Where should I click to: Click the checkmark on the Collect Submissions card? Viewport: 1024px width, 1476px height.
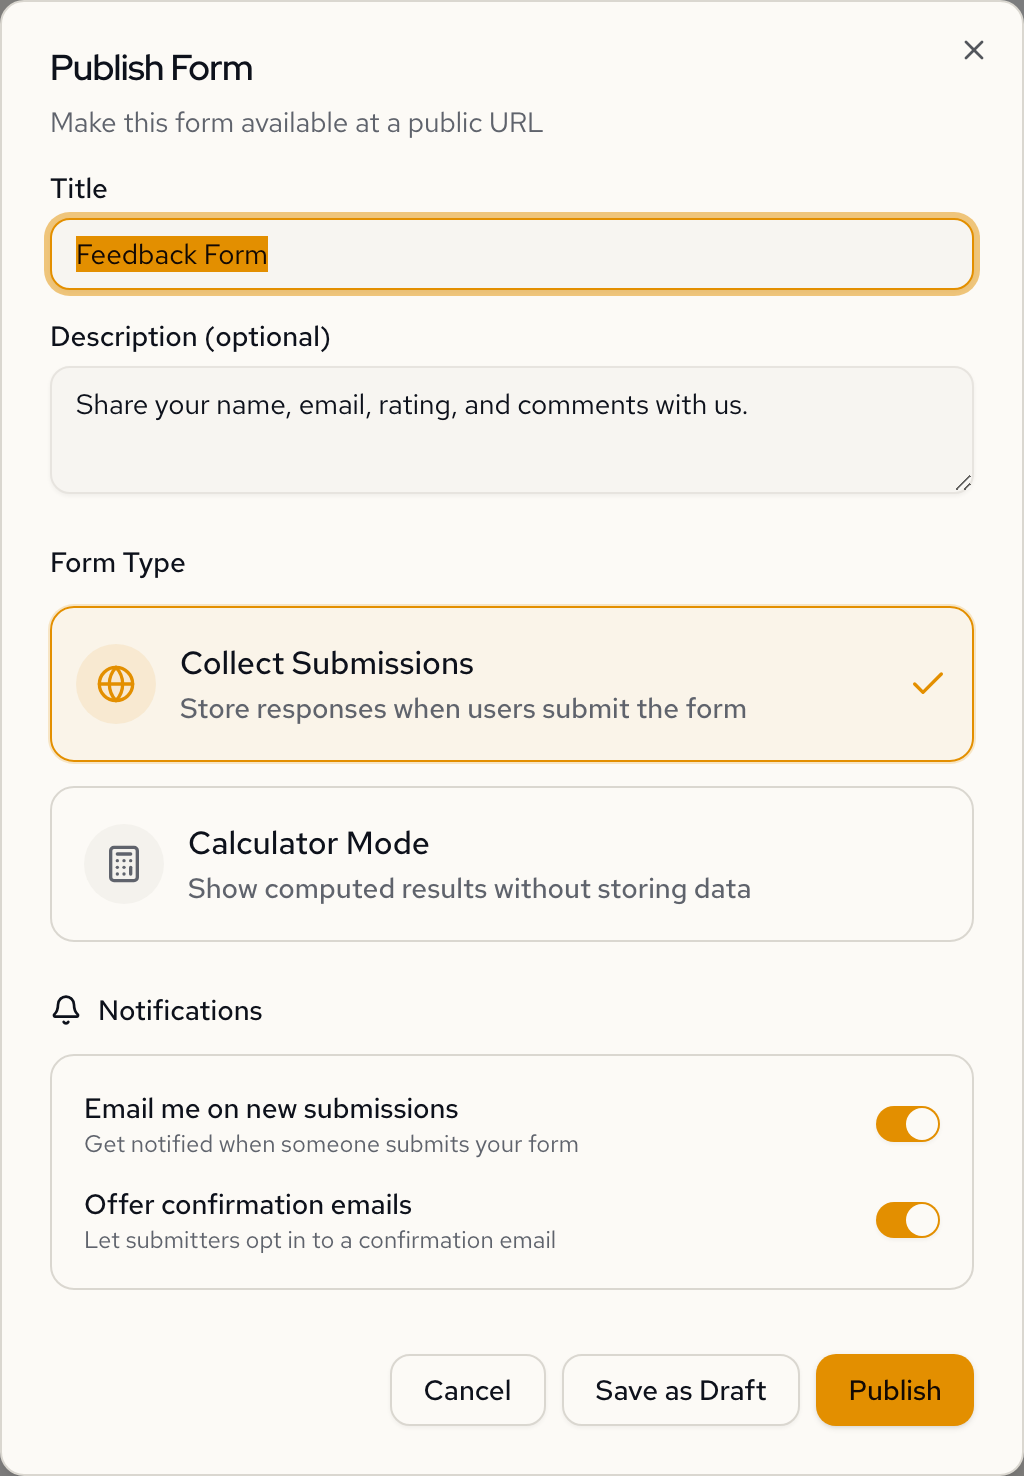pyautogui.click(x=927, y=683)
